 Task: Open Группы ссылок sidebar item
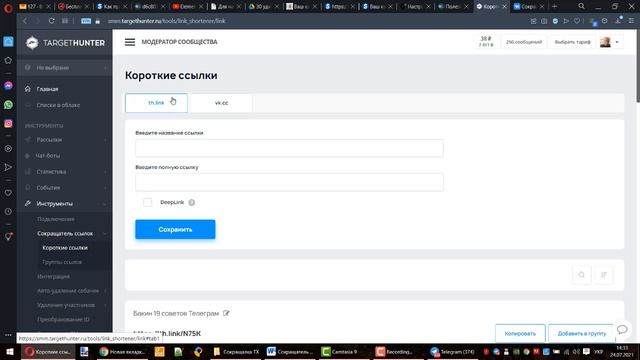pos(62,262)
